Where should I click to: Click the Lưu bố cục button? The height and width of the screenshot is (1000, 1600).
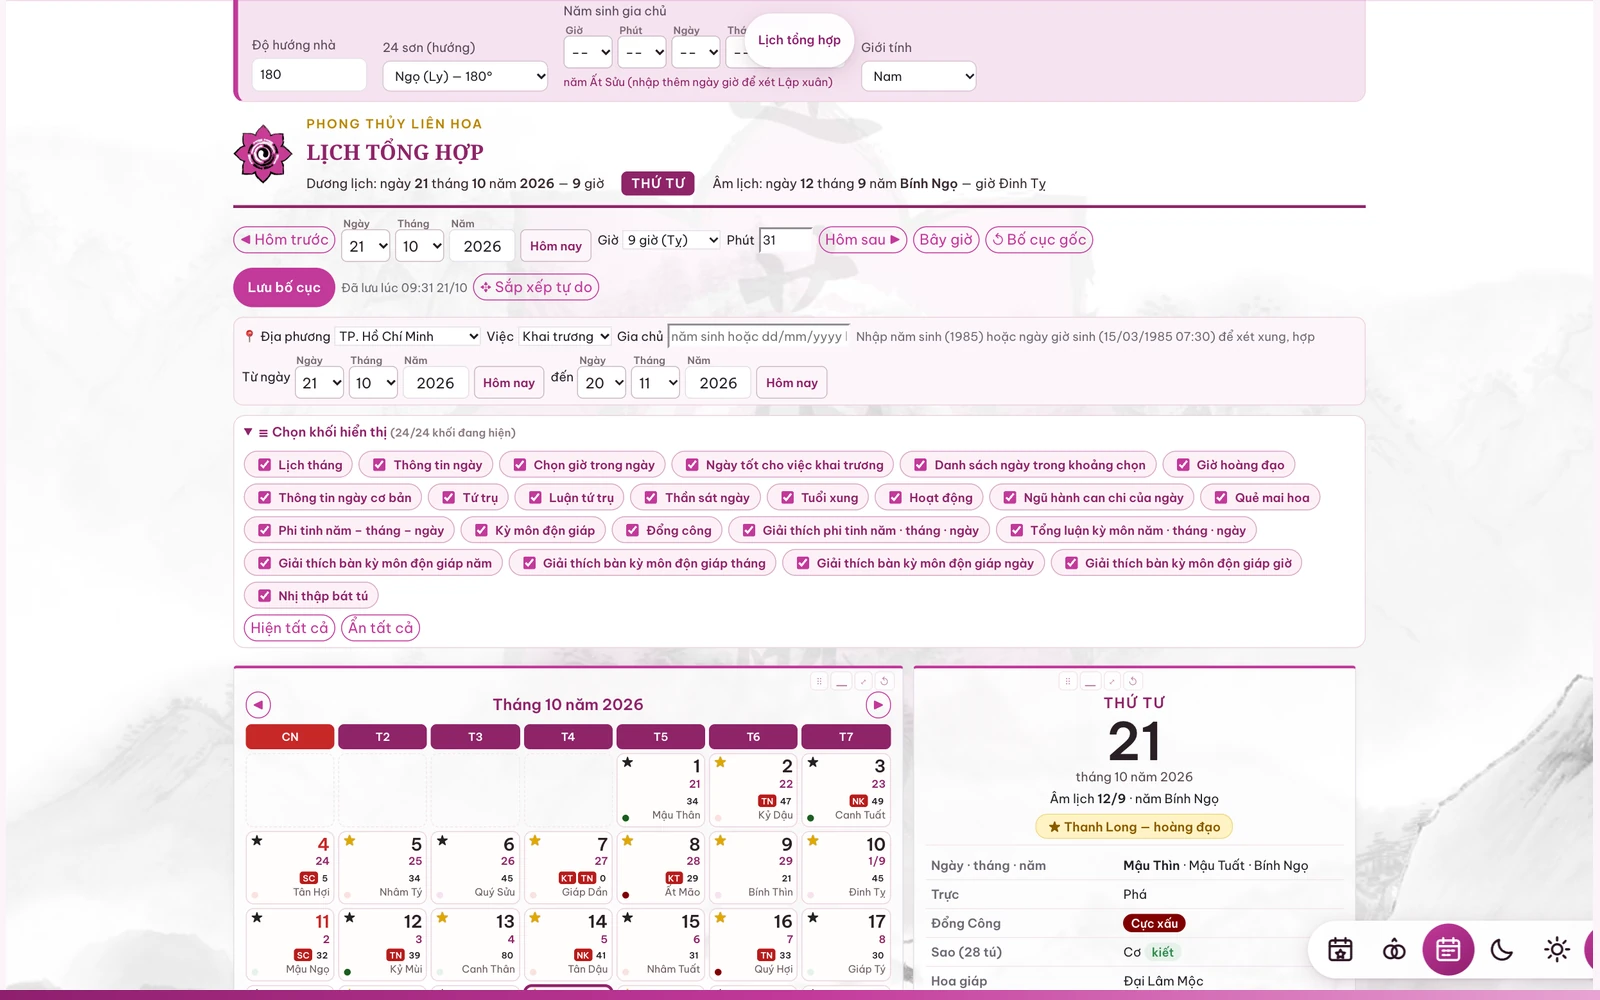[x=284, y=287]
